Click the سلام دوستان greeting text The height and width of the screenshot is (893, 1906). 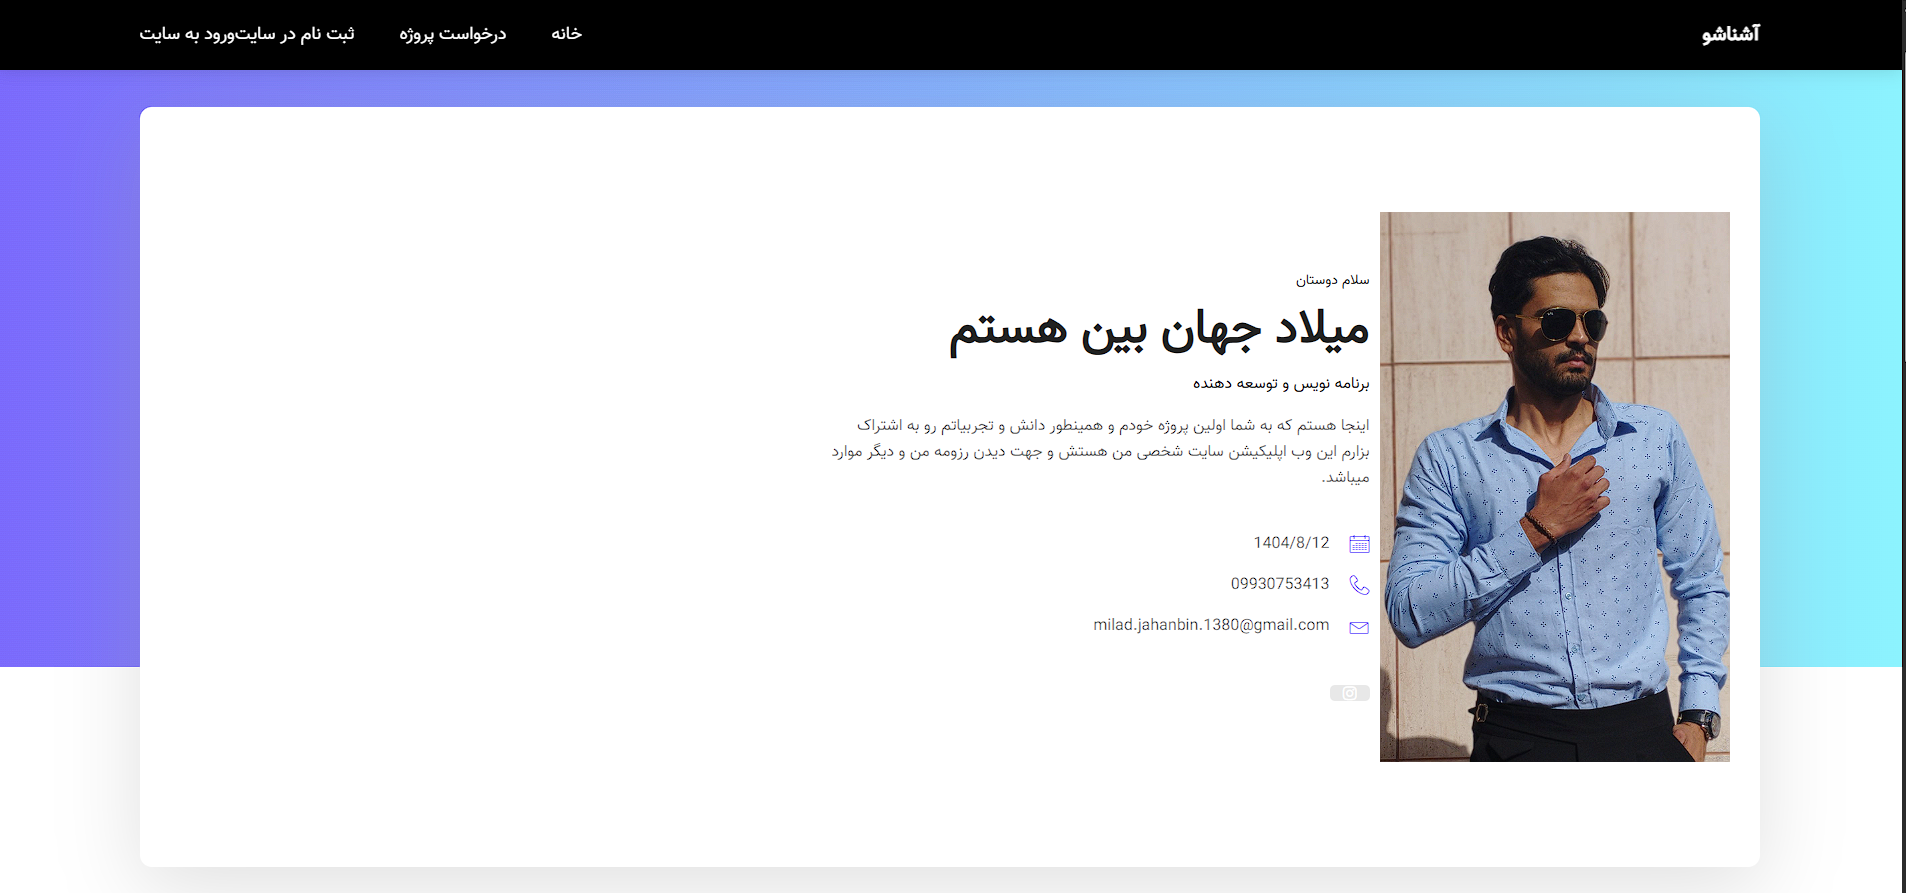1332,280
